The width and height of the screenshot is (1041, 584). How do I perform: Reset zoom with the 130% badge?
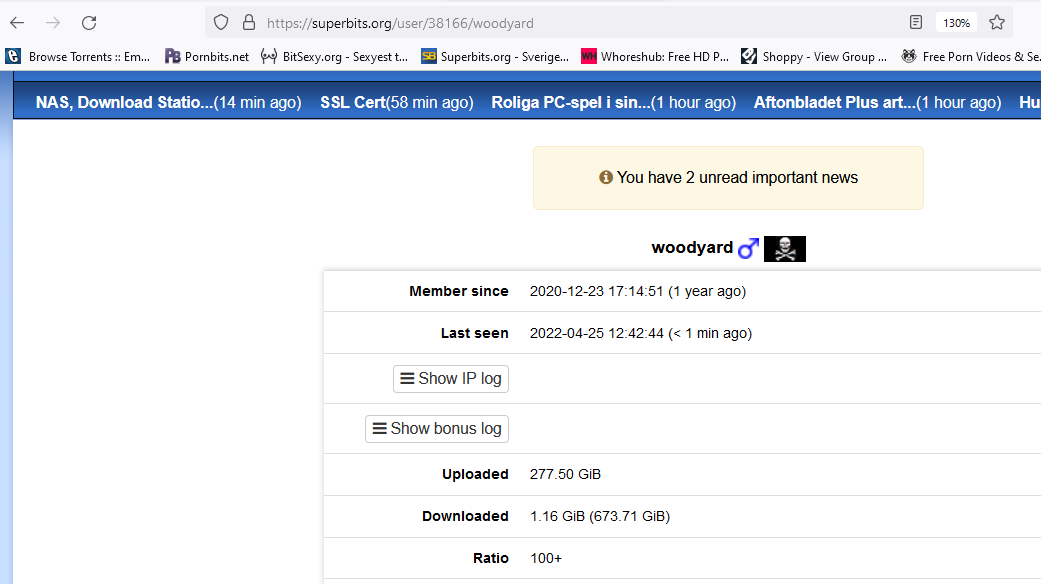coord(956,23)
